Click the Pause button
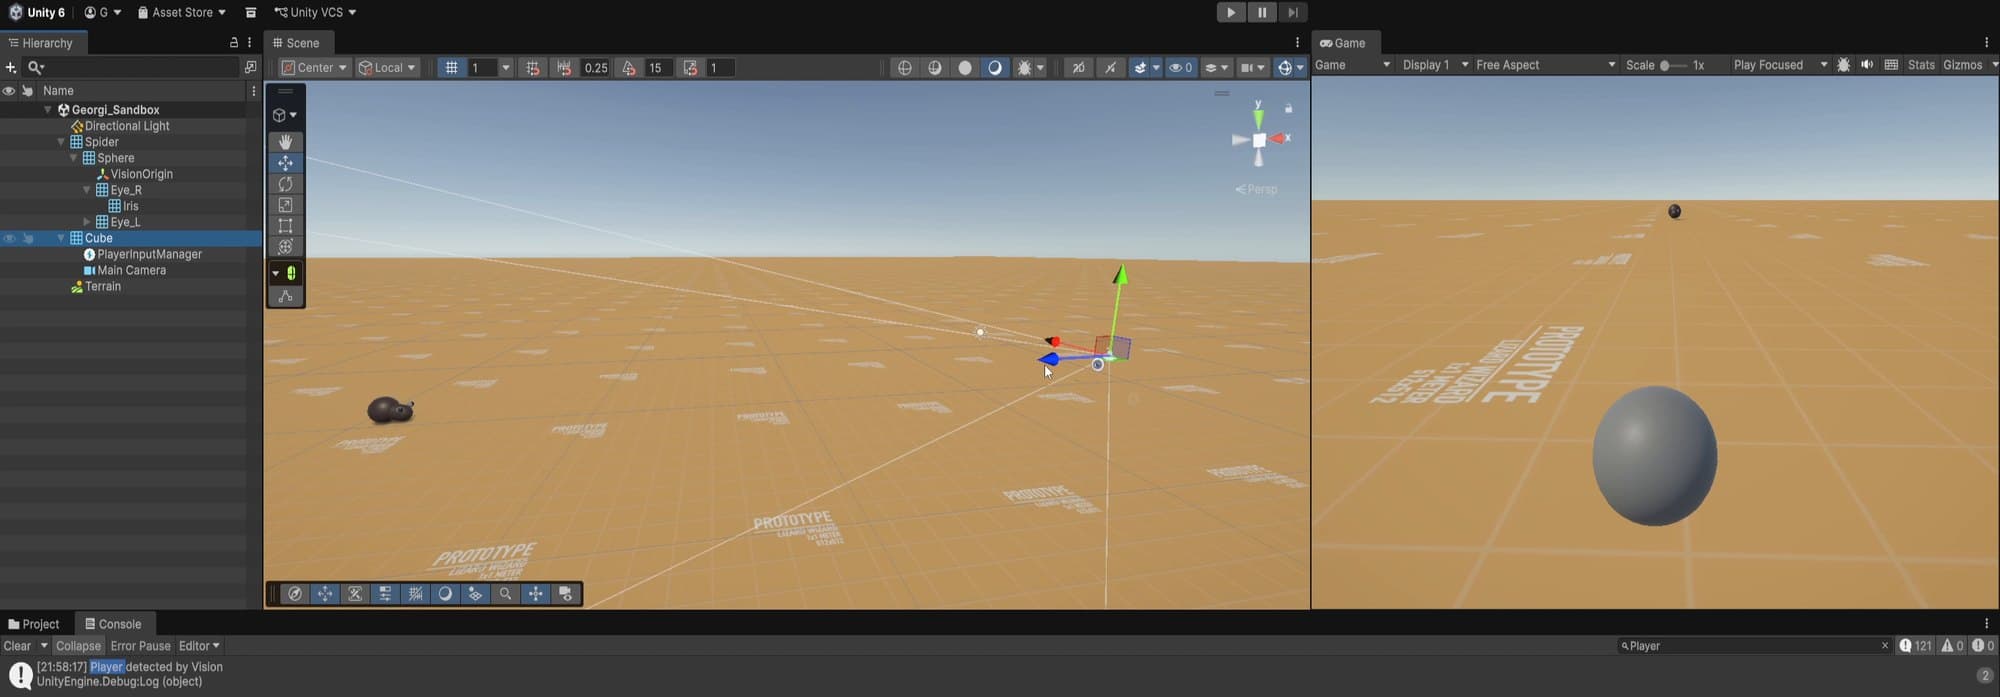This screenshot has width=2000, height=697. 1262,12
